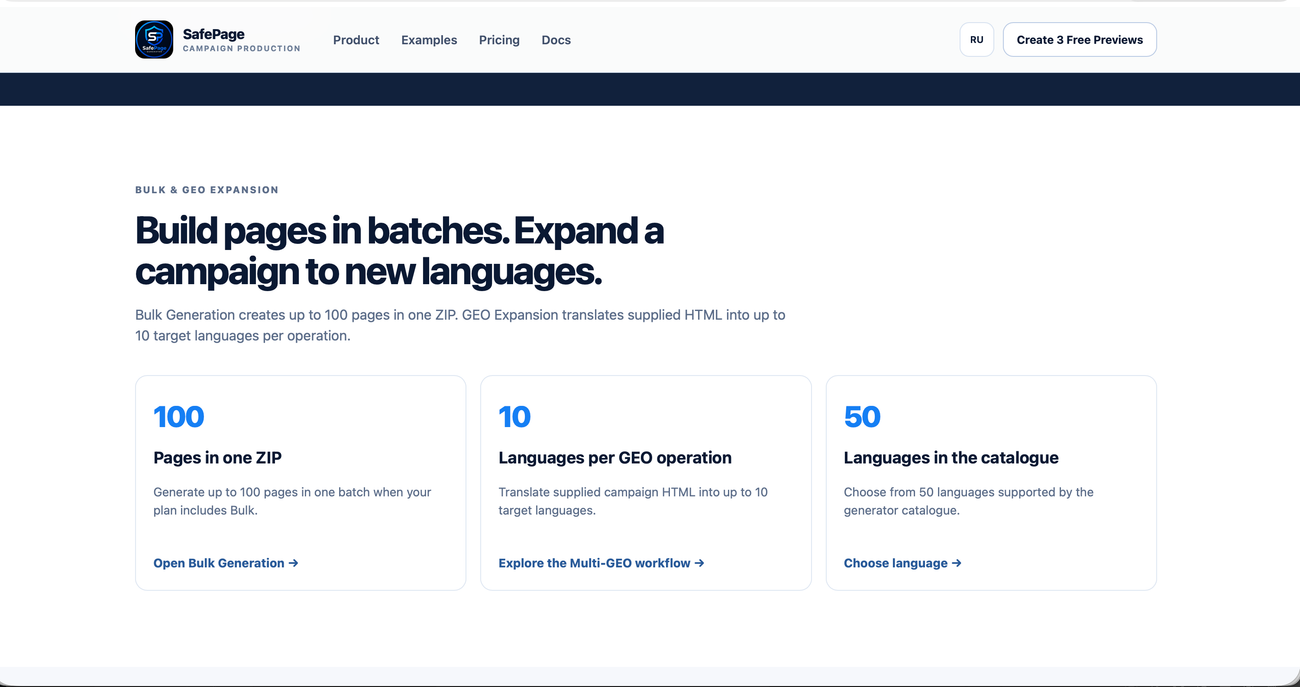Click 'Generate up to 100 pages' description
This screenshot has width=1300, height=687.
pyautogui.click(x=292, y=501)
